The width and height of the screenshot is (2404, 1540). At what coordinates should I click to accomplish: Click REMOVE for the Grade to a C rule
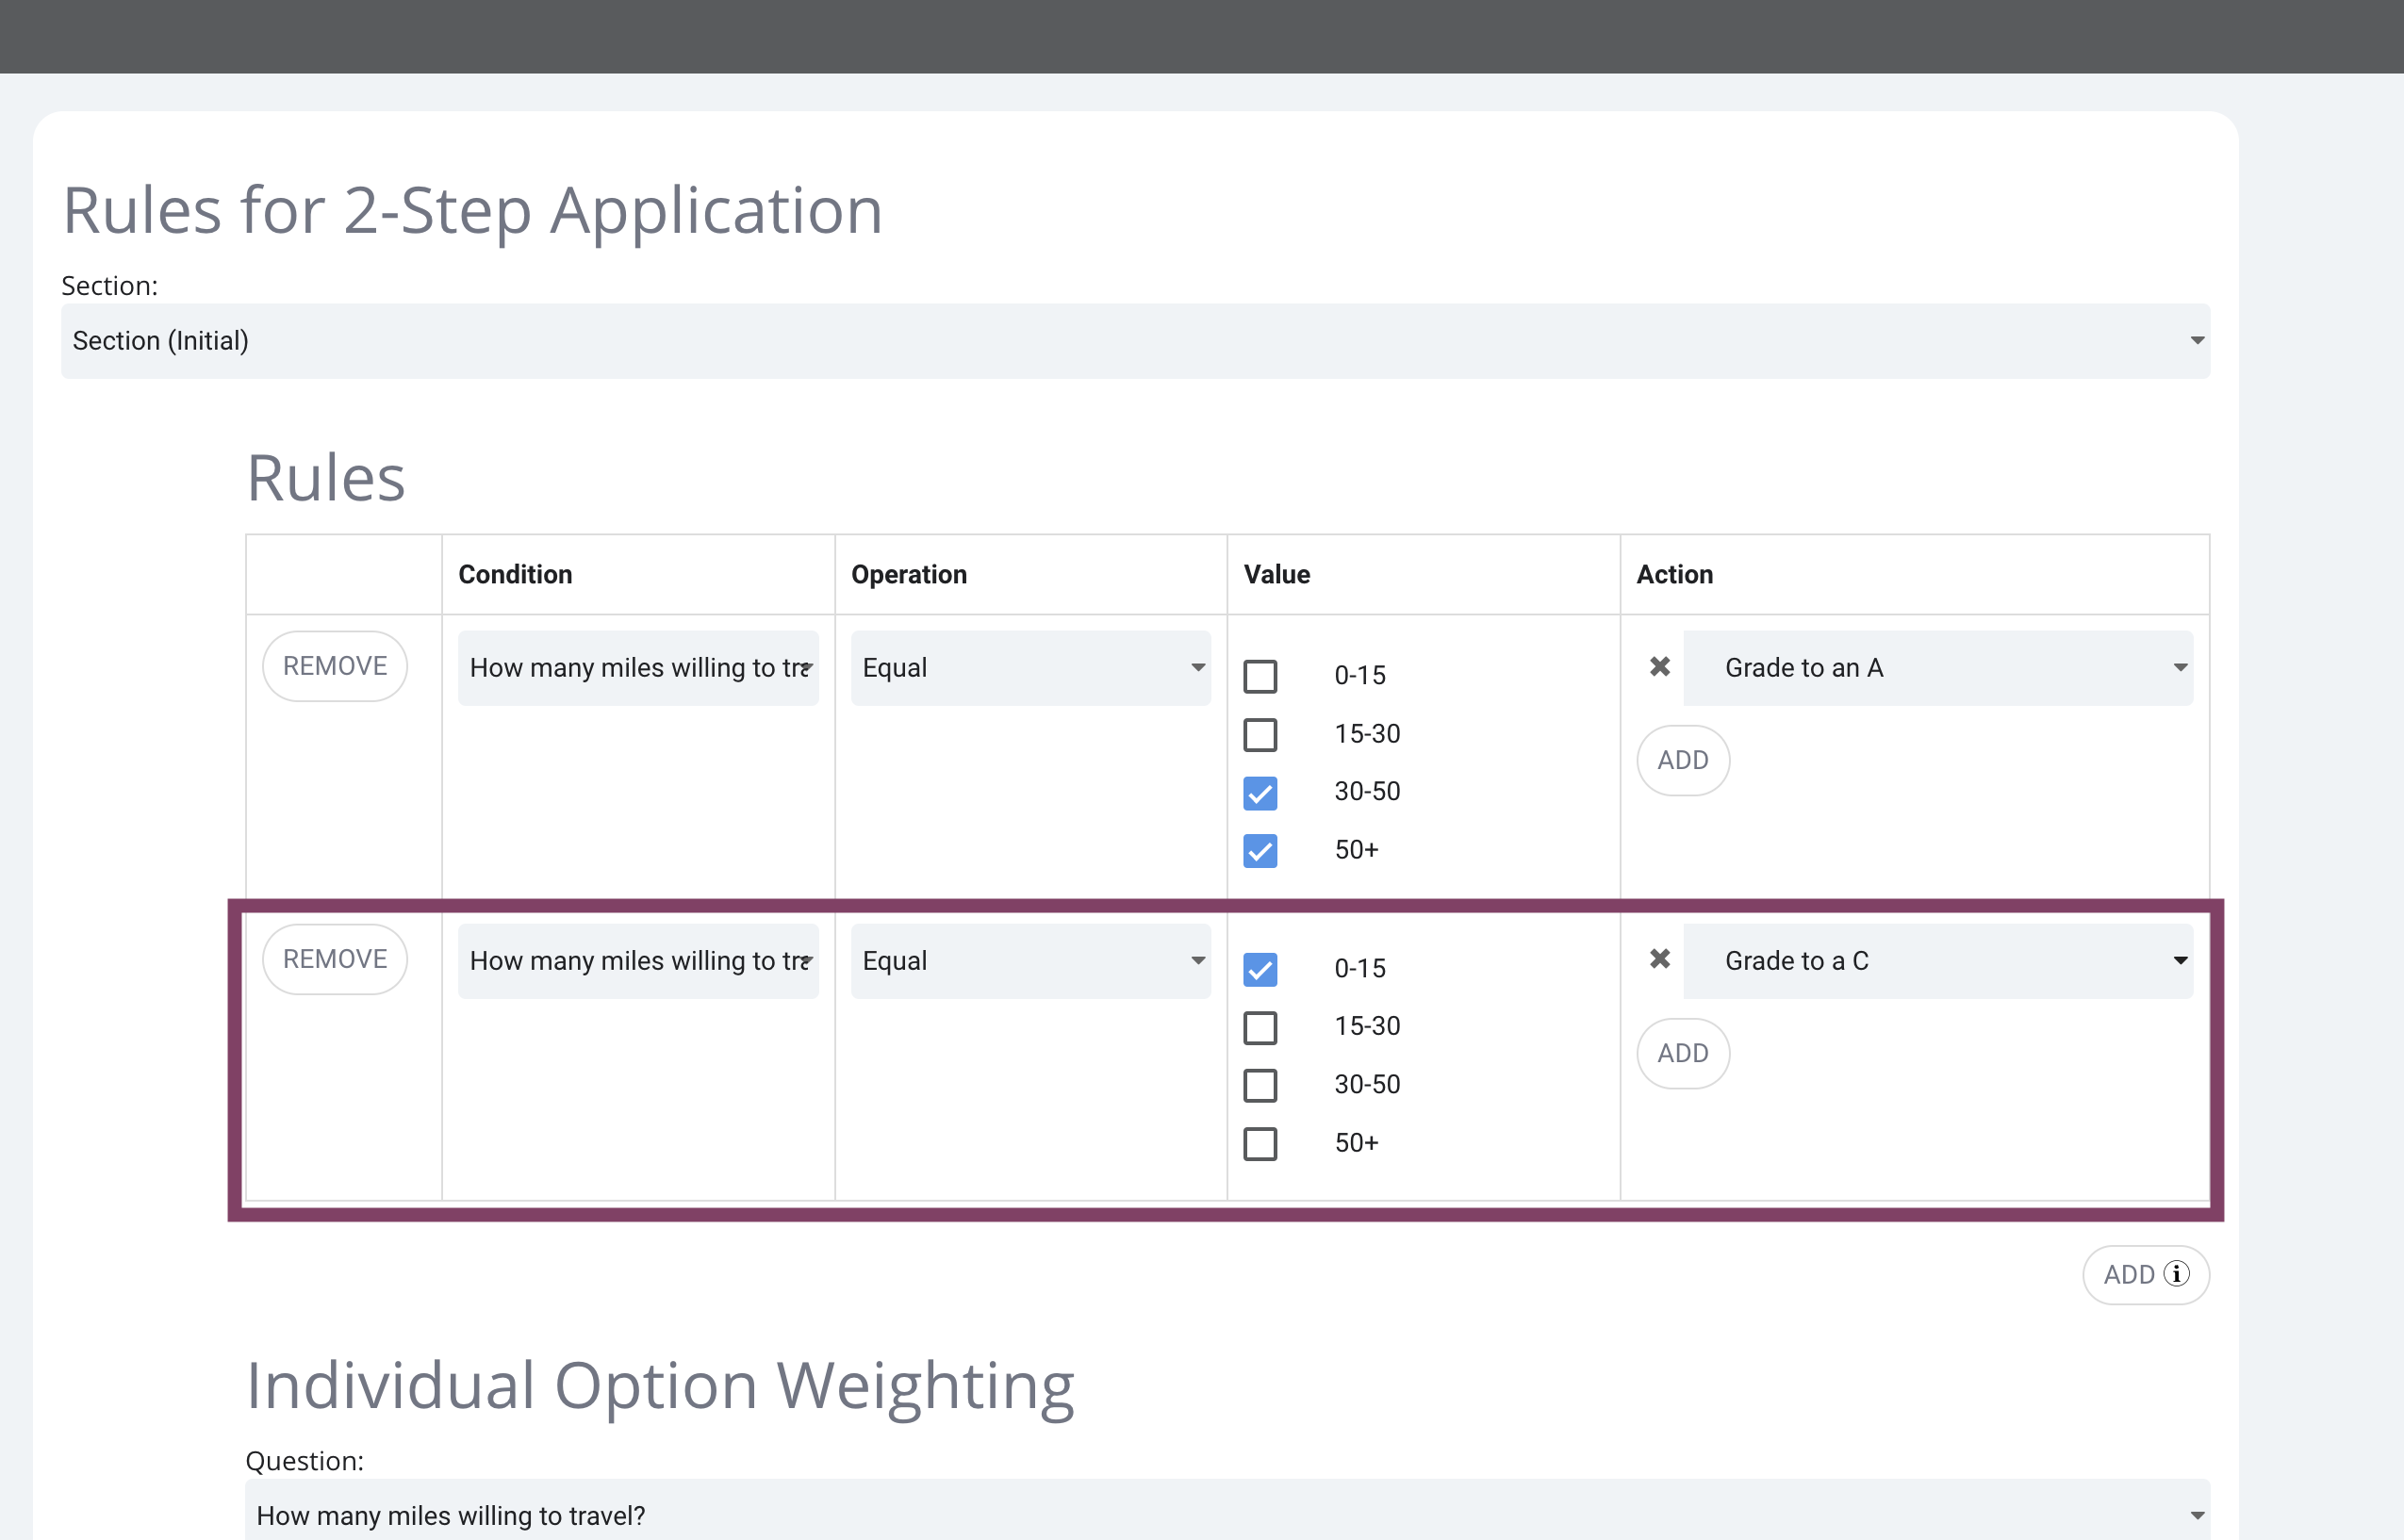point(335,959)
